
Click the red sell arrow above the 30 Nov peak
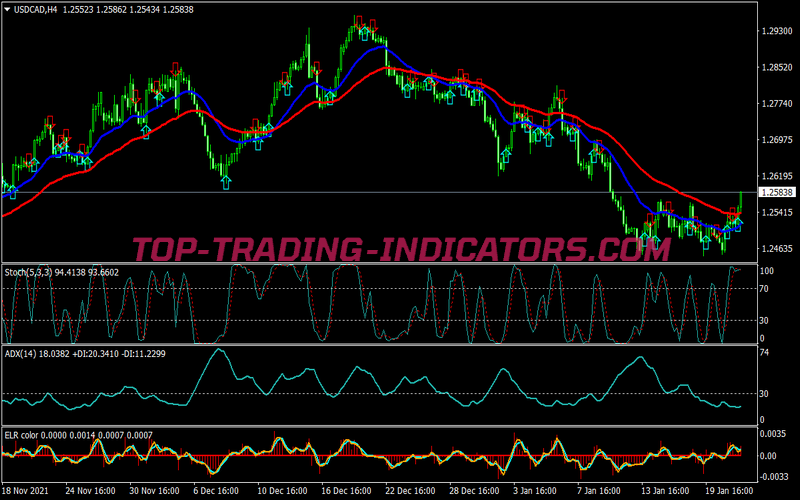176,69
